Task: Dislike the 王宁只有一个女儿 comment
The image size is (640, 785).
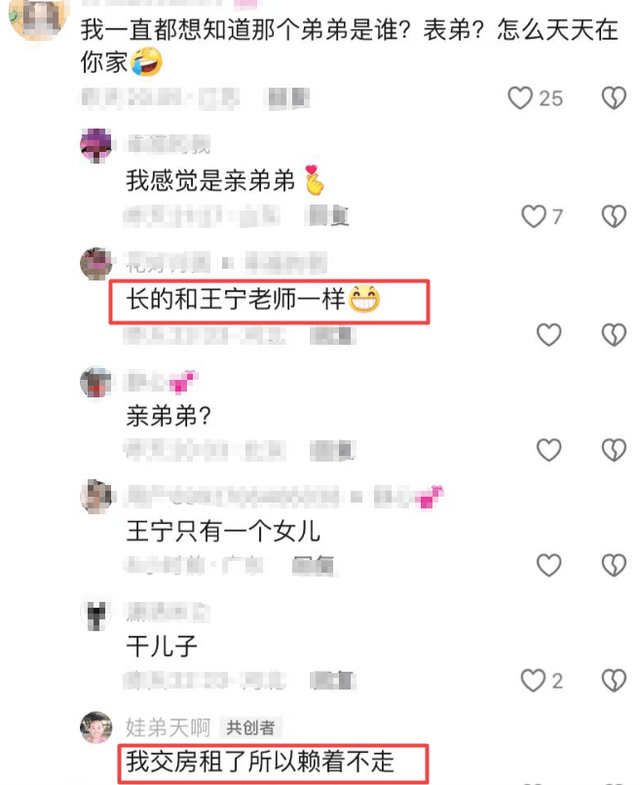Action: coord(614,565)
